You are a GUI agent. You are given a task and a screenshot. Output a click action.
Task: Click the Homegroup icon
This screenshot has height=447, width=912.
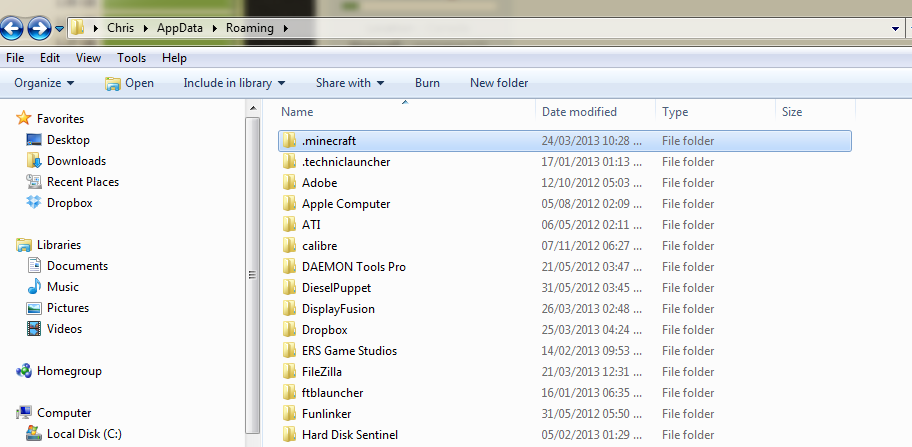click(24, 371)
